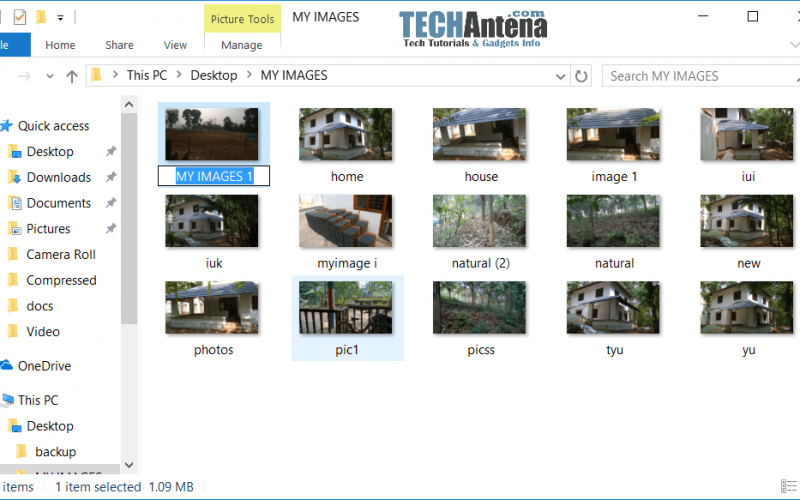Click pin icon next to Downloads
Image resolution: width=800 pixels, height=500 pixels.
pyautogui.click(x=111, y=177)
